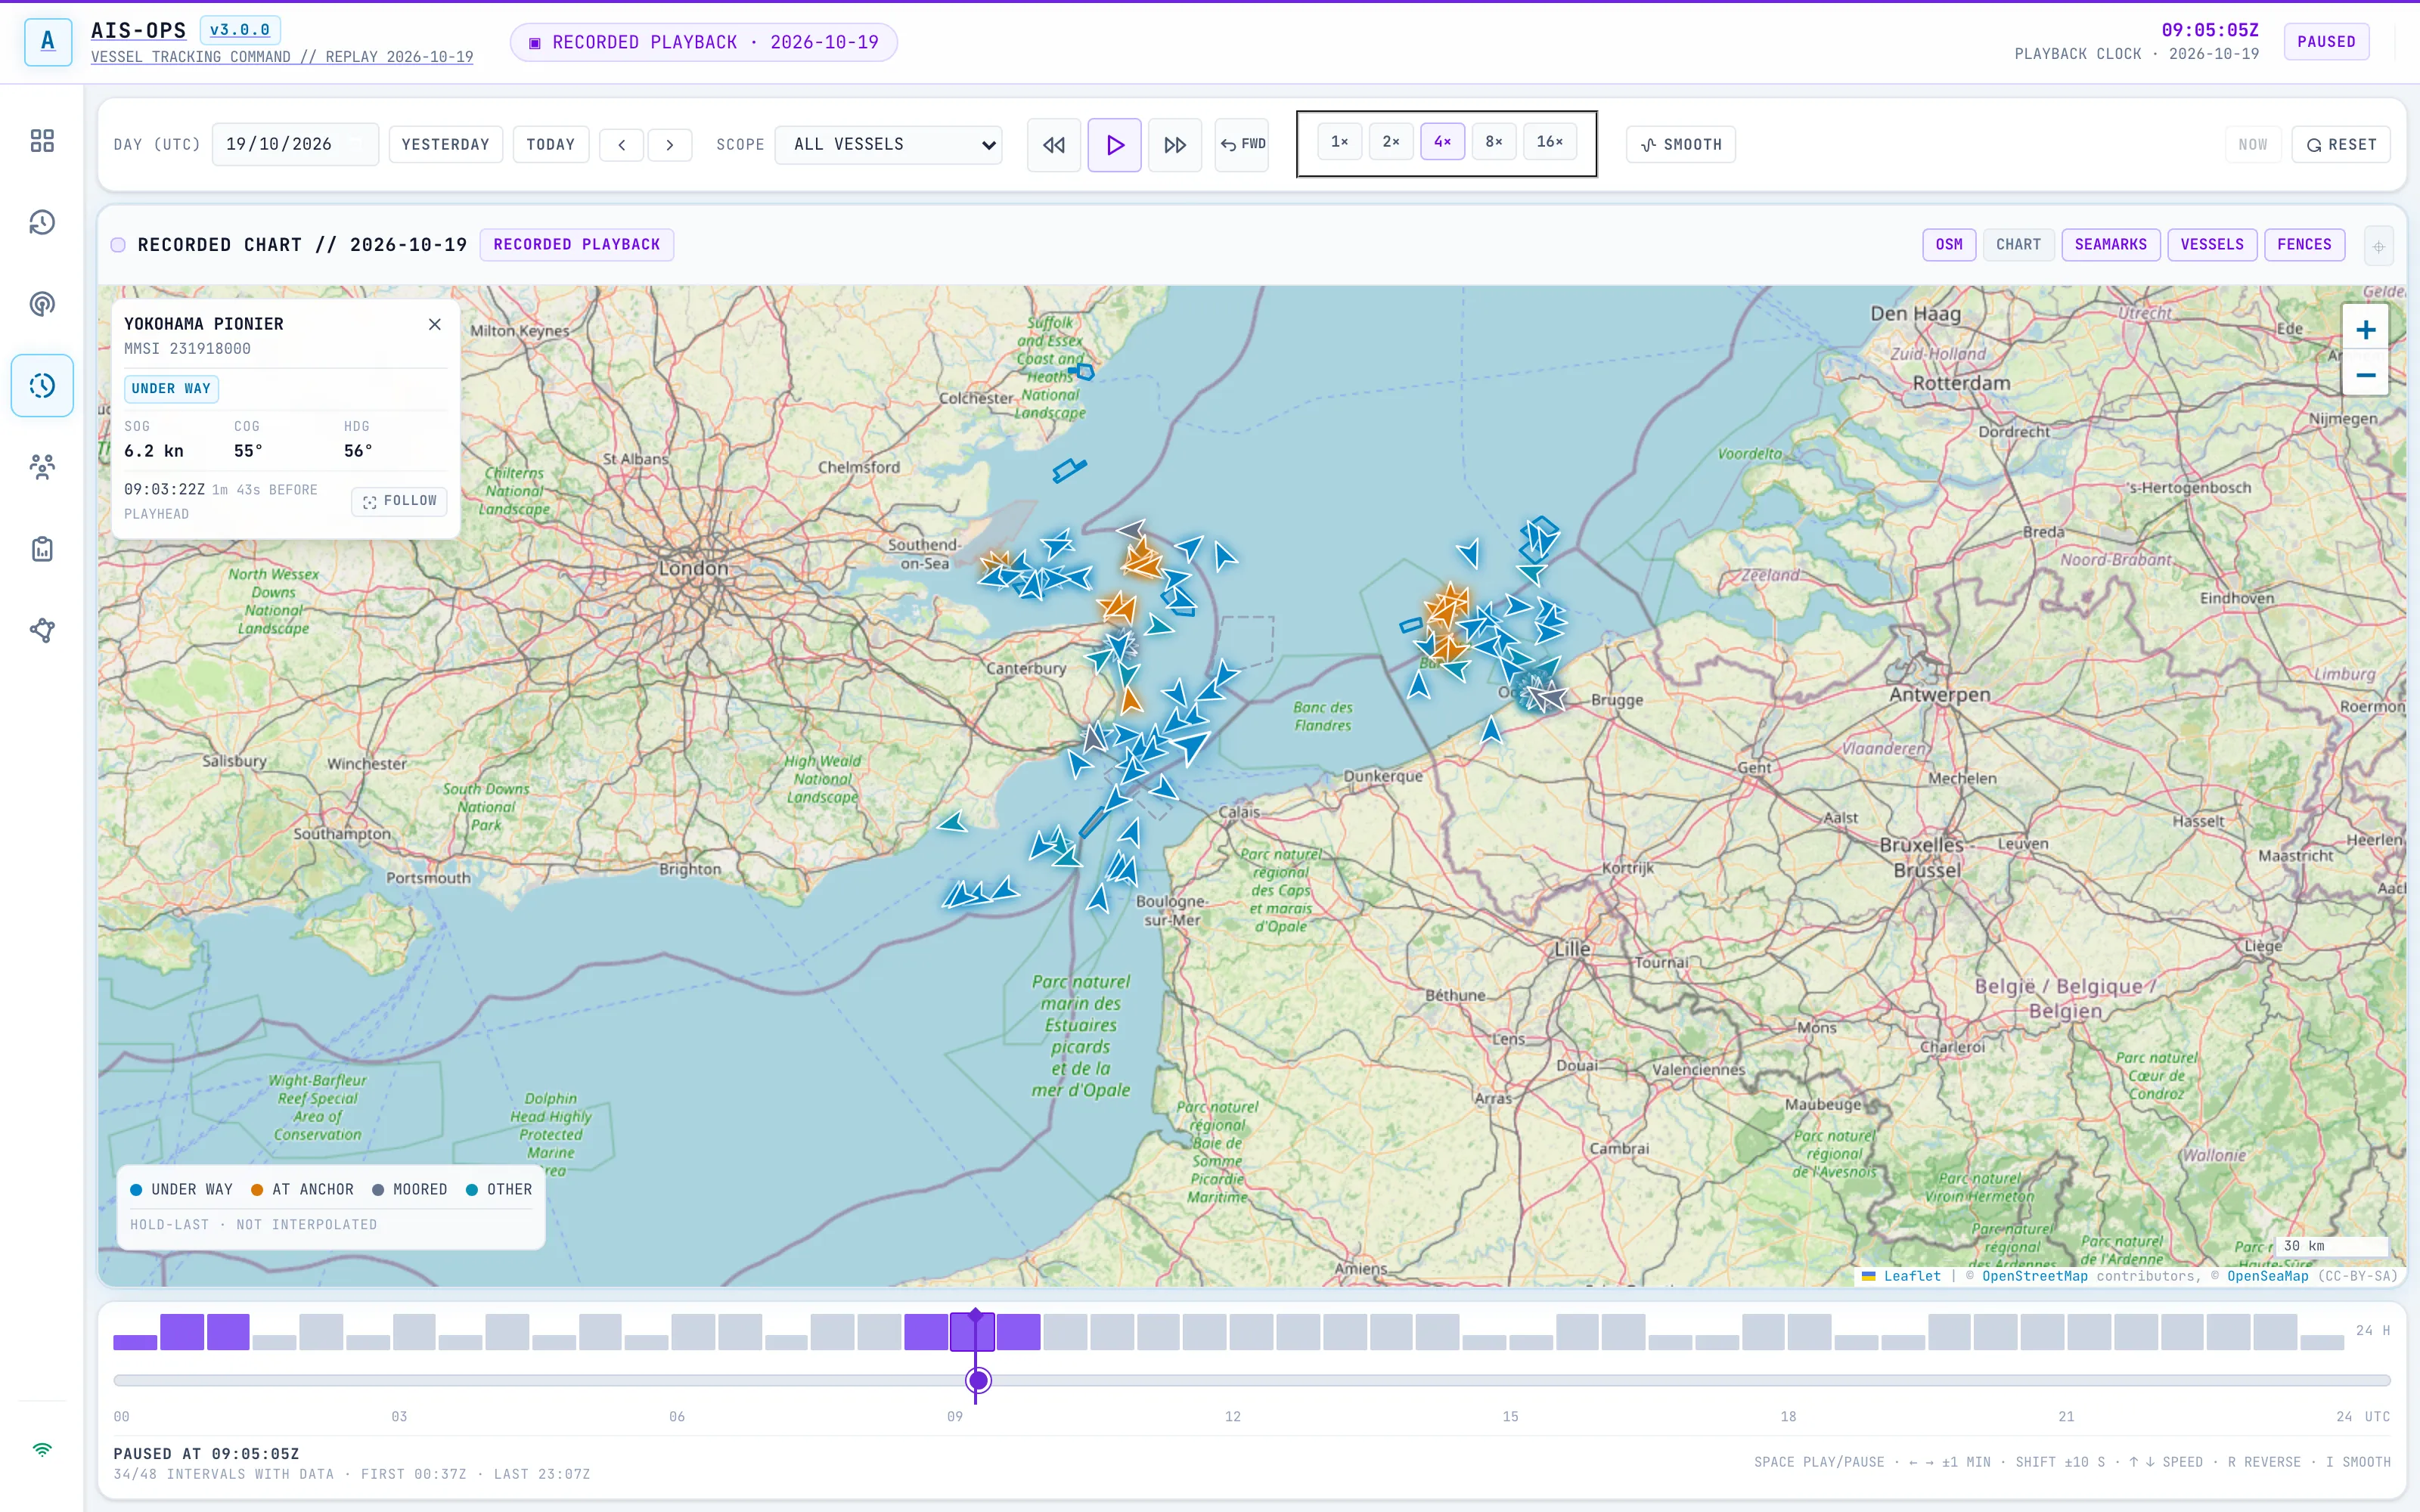The height and width of the screenshot is (1512, 2420).
Task: Click FOLLOW for YOKOHAMA PIONIER
Action: coord(399,501)
